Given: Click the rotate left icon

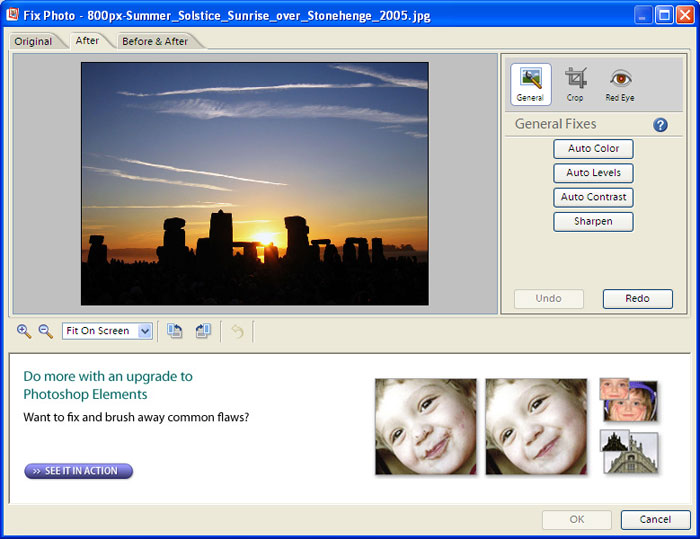Looking at the screenshot, I should 175,331.
